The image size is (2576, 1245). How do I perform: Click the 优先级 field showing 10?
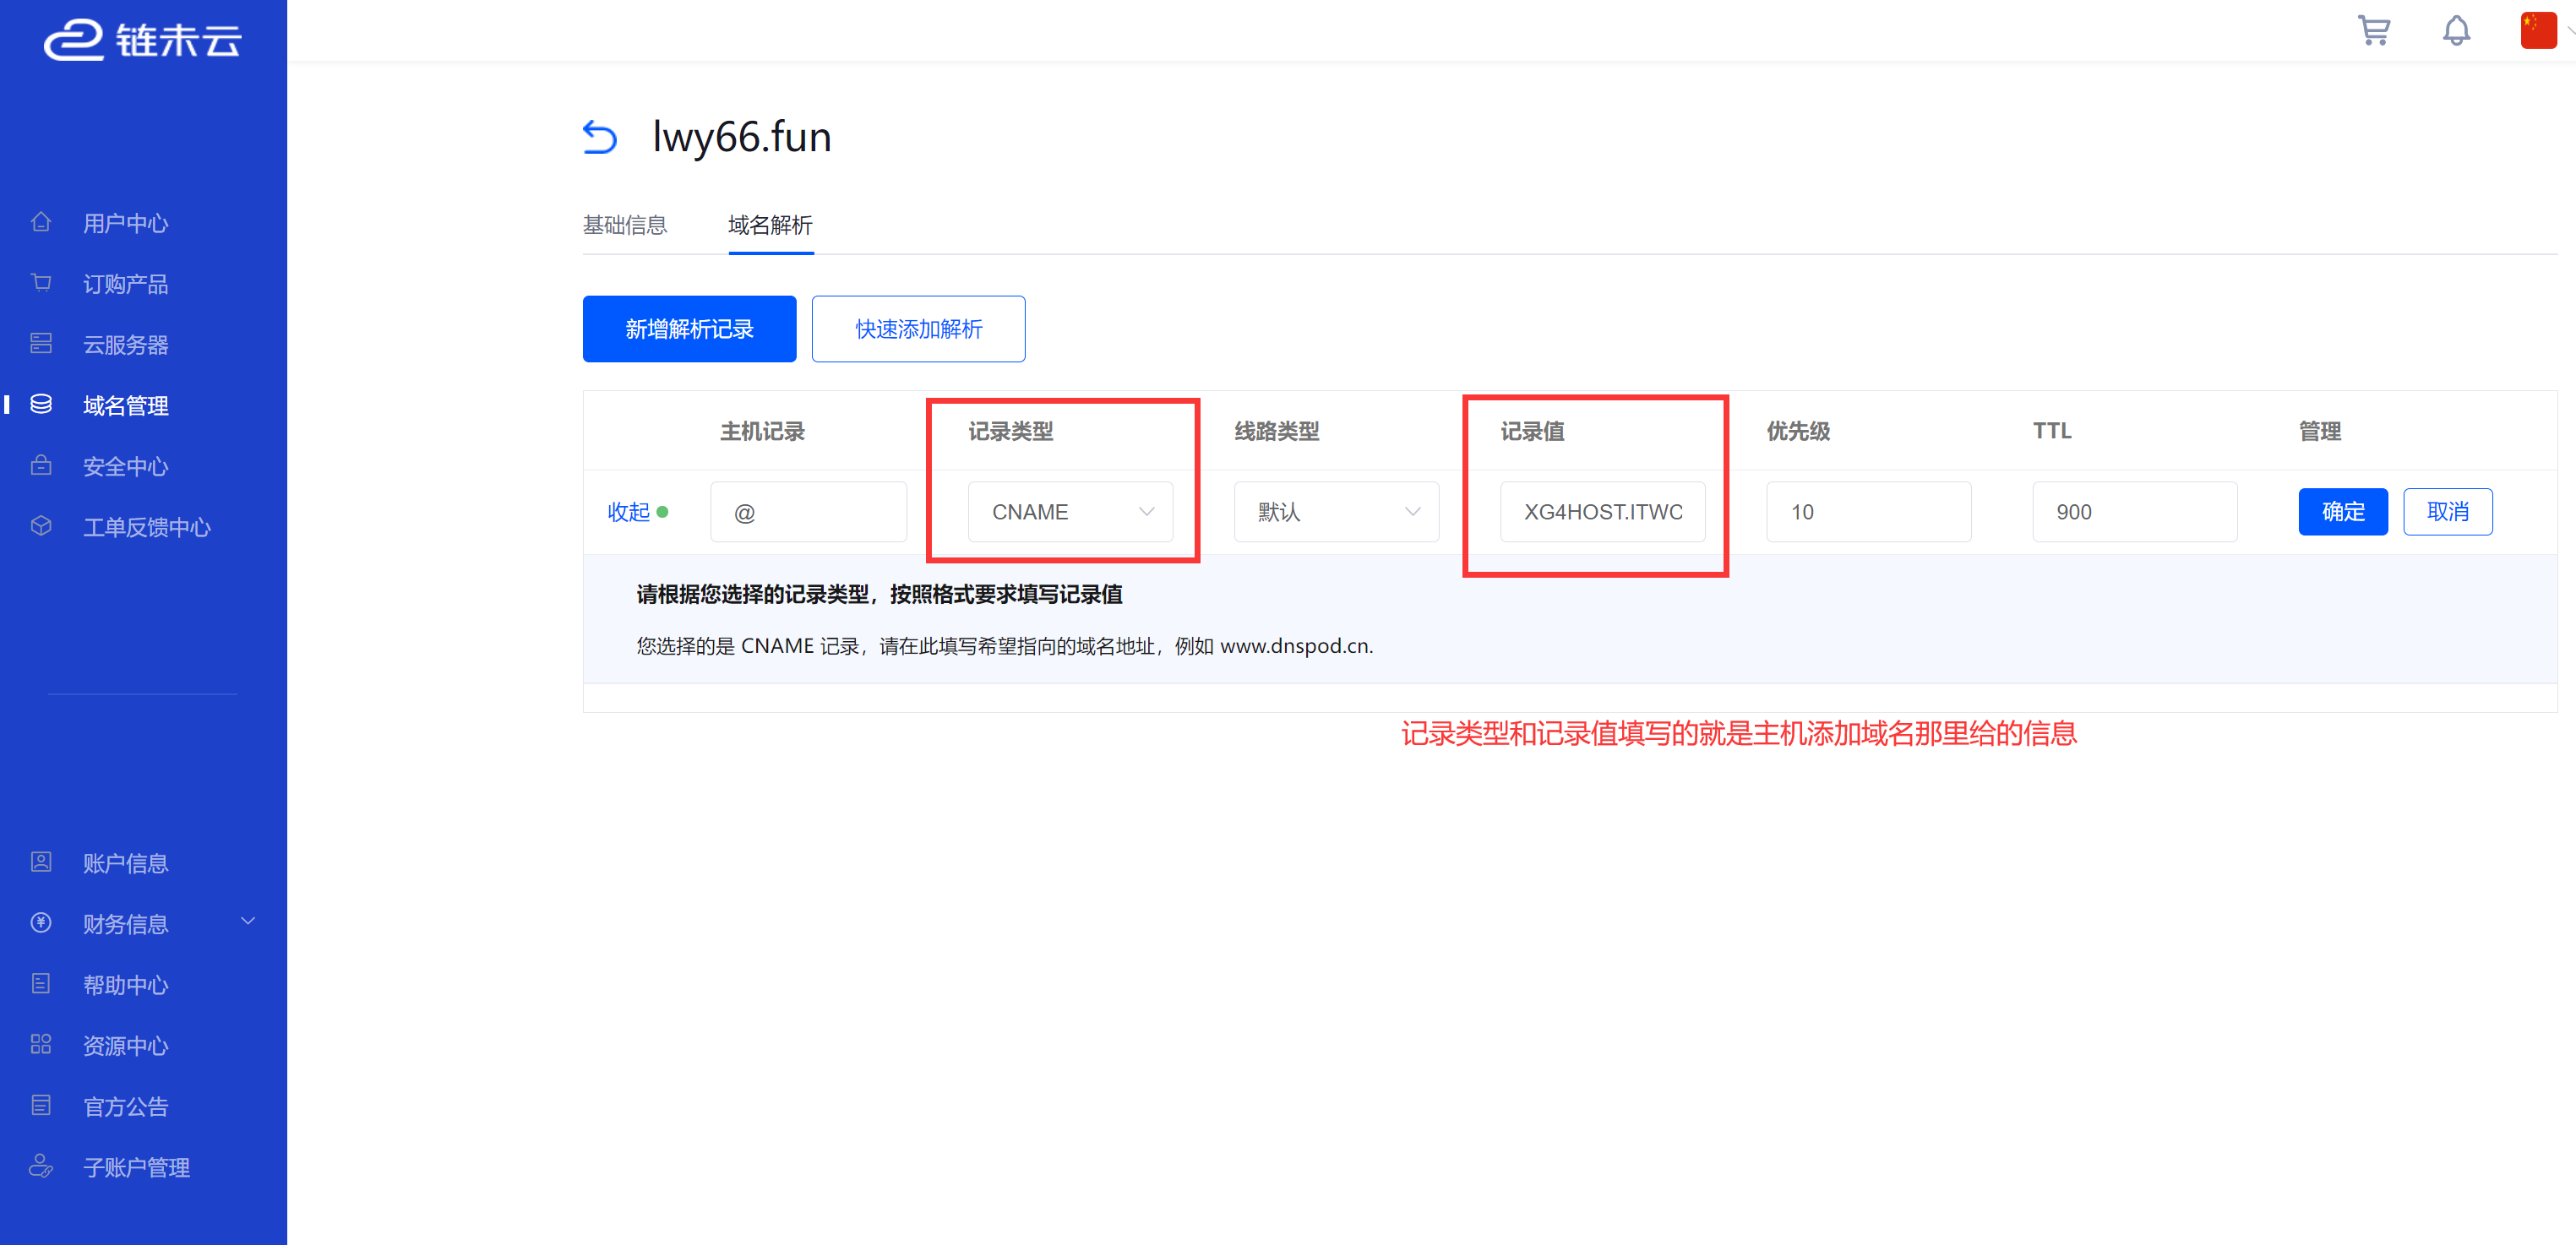1868,512
